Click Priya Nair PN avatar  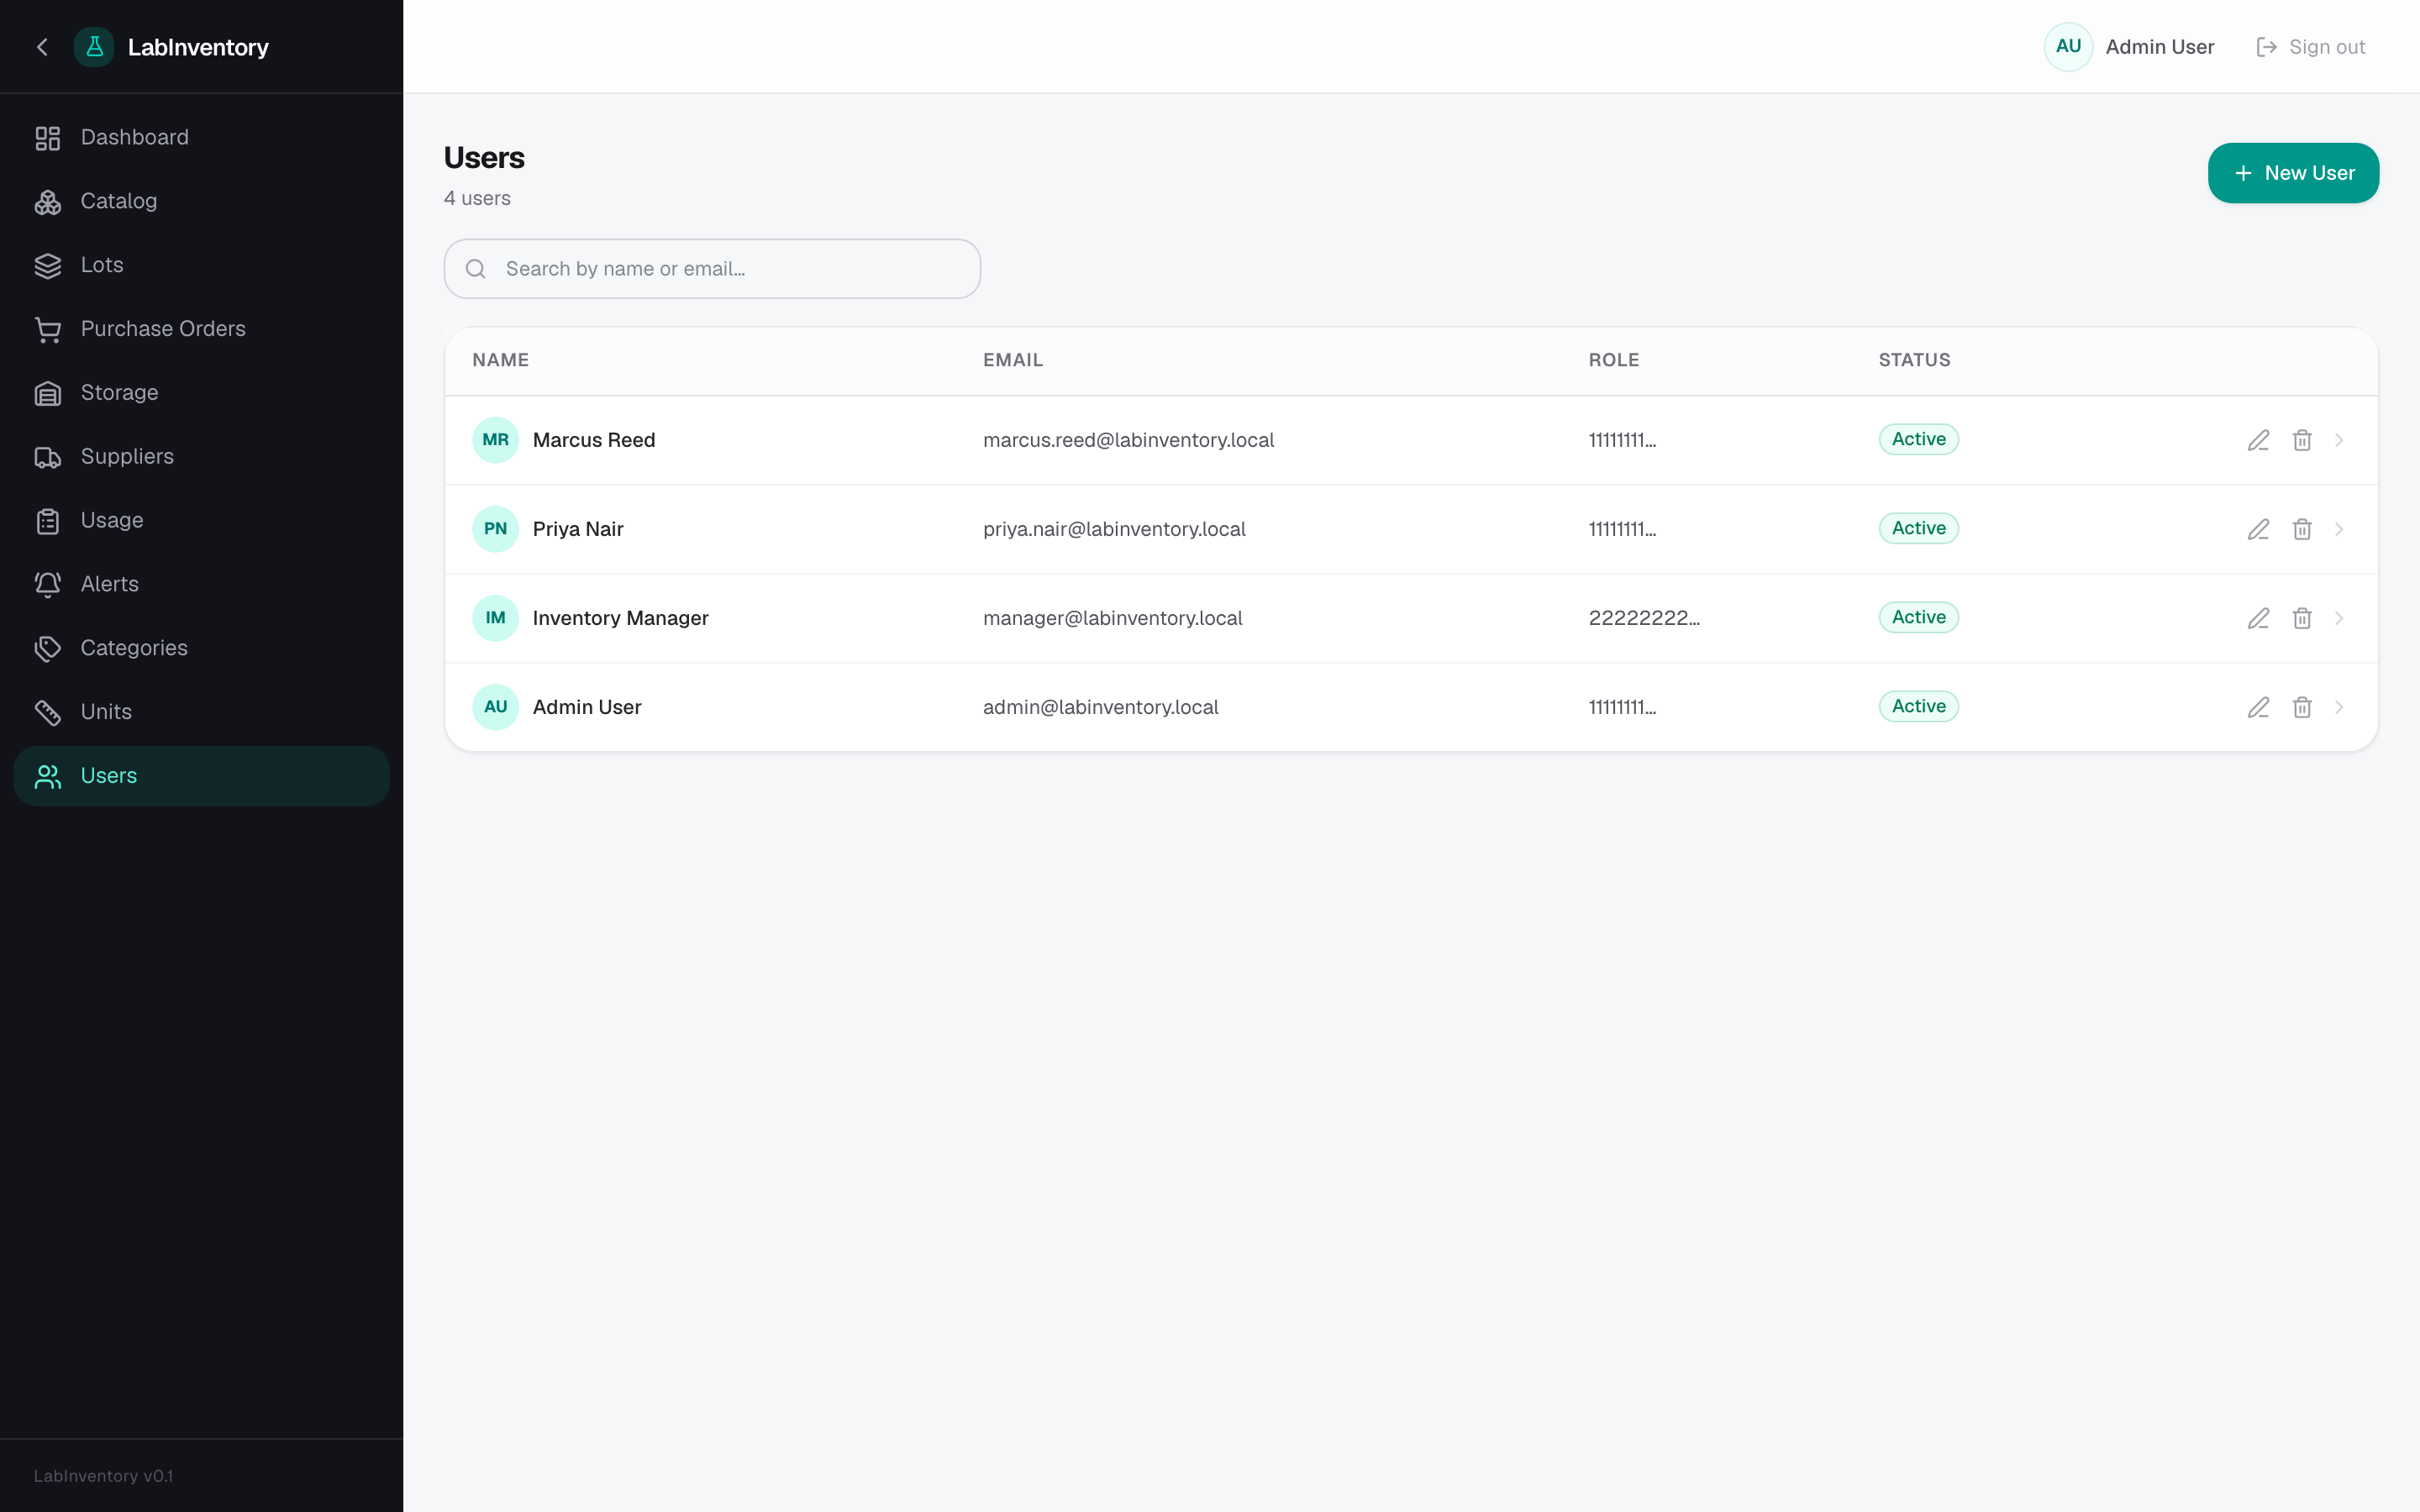pos(495,529)
